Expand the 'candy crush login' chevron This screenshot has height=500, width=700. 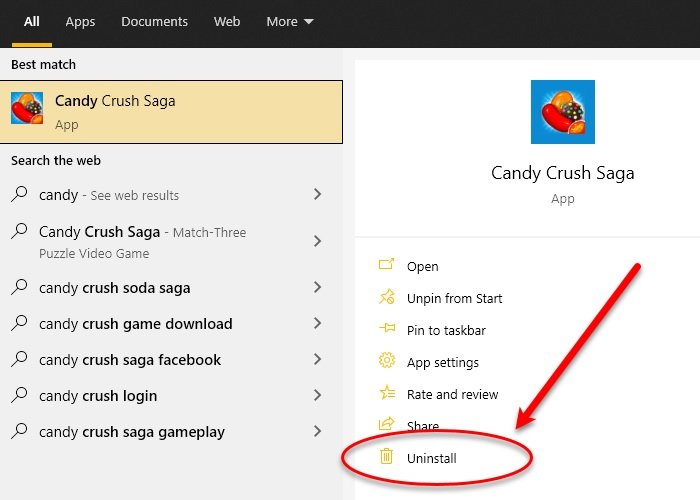click(x=317, y=395)
